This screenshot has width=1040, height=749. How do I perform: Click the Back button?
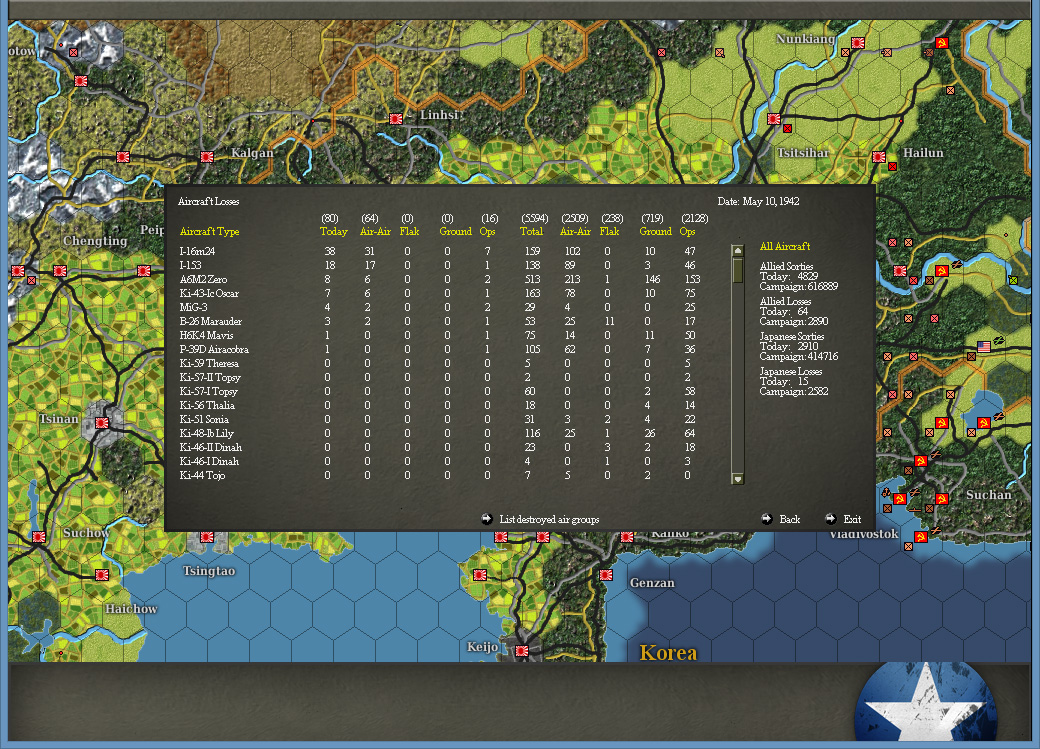click(x=790, y=519)
